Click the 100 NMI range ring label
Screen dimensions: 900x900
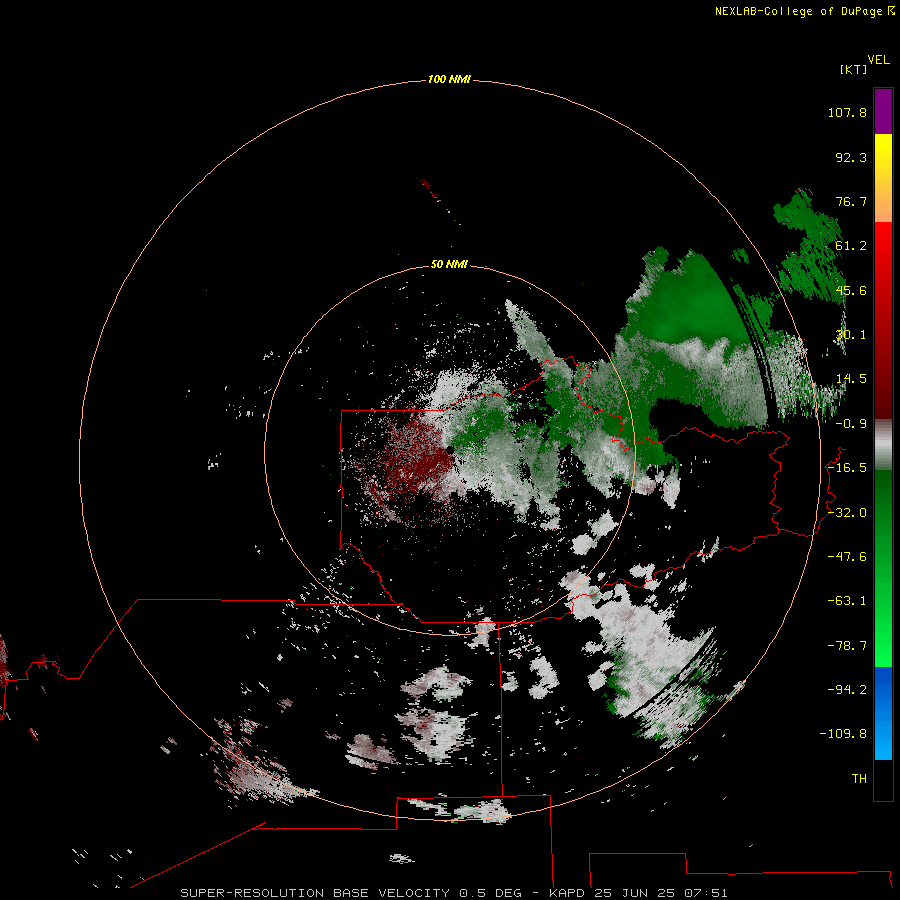point(449,79)
